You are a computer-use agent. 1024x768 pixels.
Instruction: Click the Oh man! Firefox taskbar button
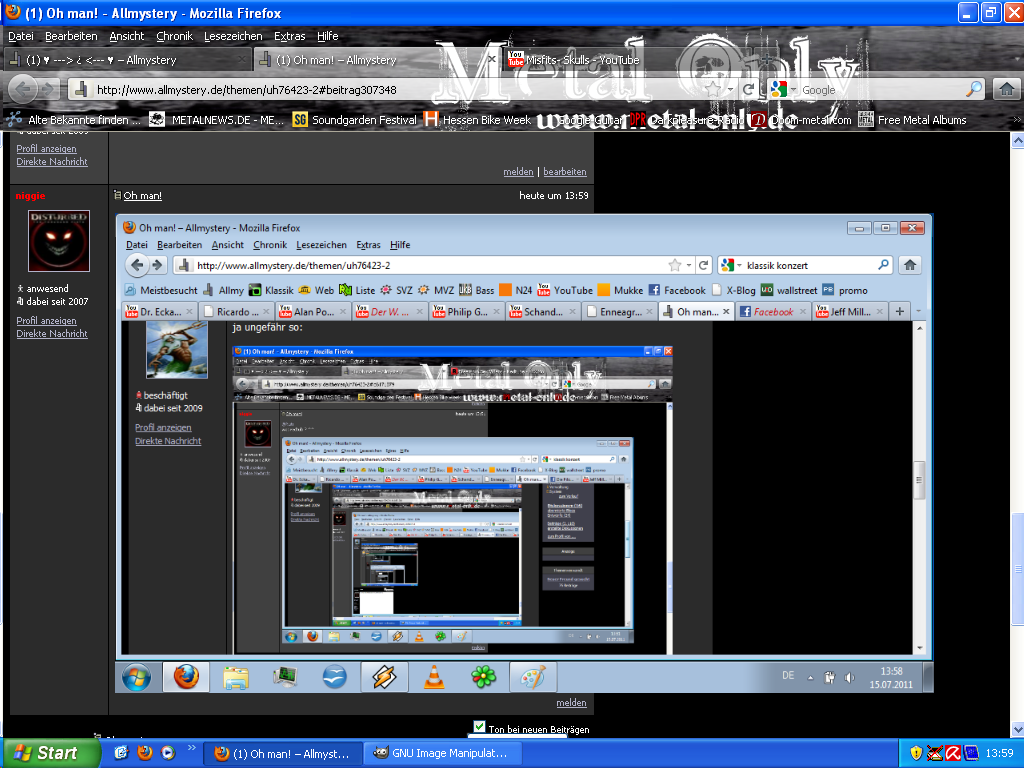tap(283, 753)
